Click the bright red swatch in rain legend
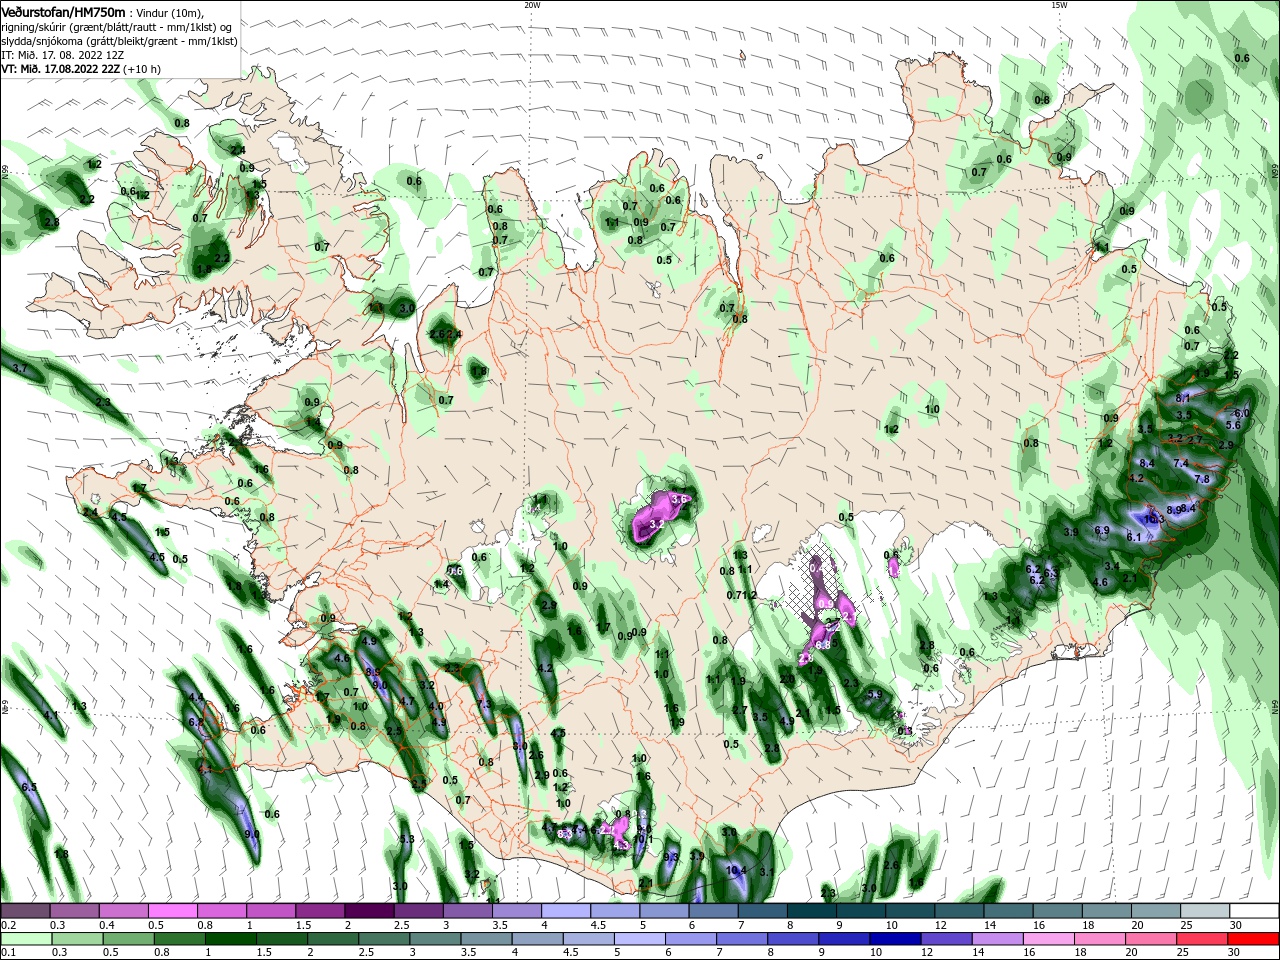Image resolution: width=1280 pixels, height=960 pixels. coord(1254,939)
